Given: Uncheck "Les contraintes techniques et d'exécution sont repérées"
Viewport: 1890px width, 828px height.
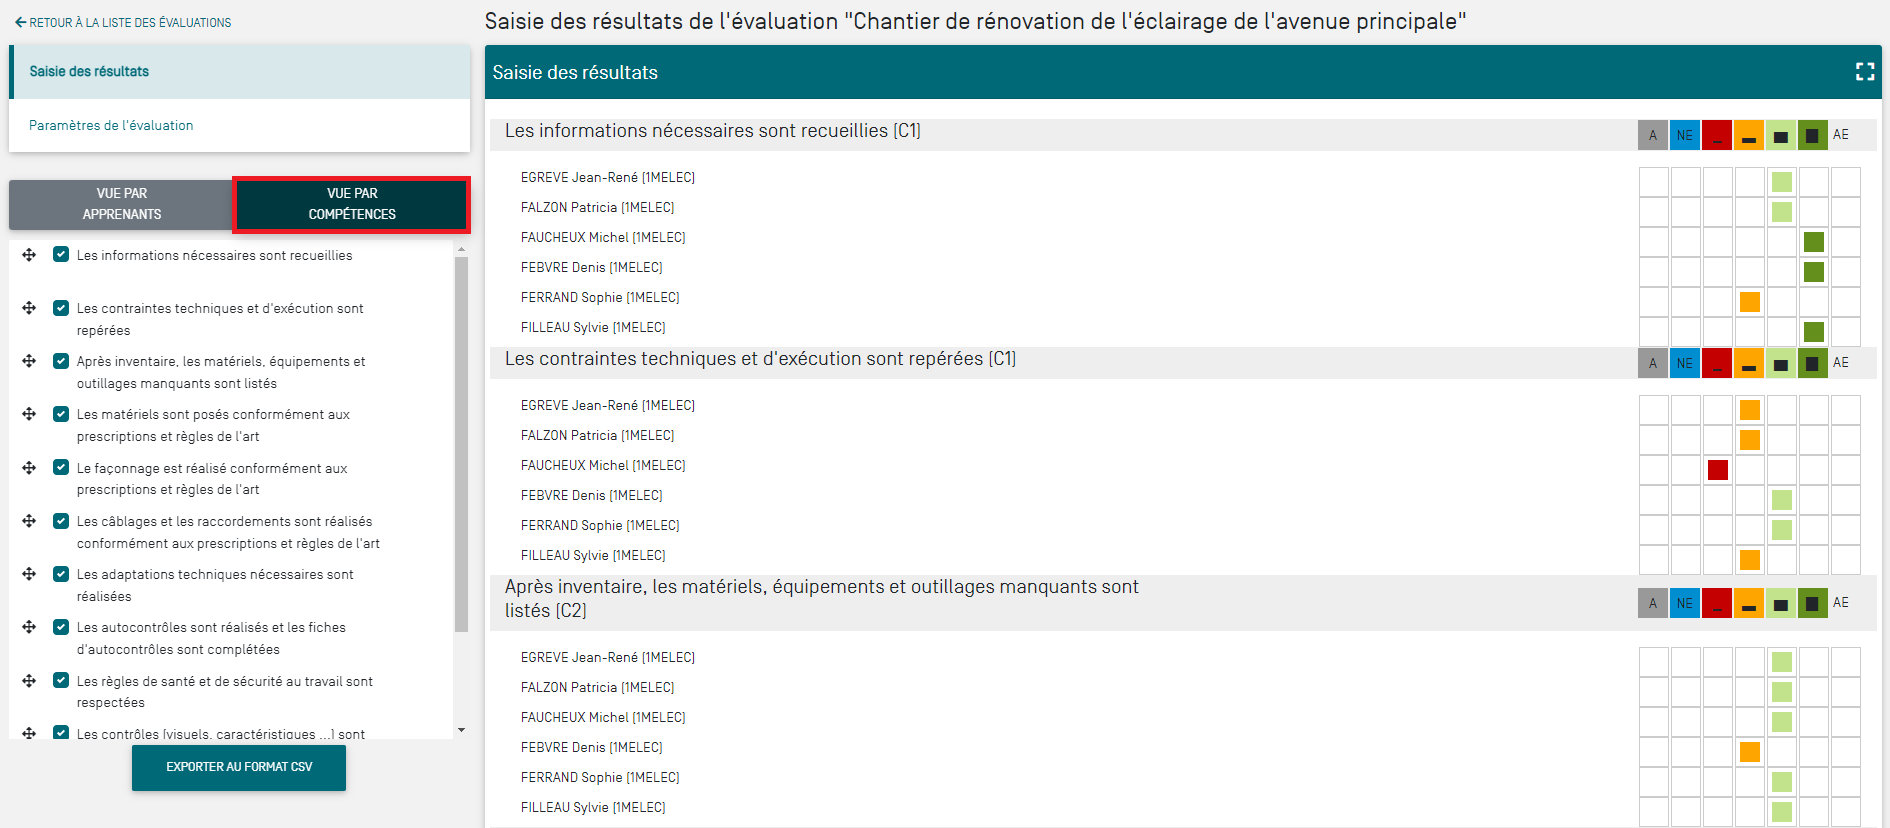Looking at the screenshot, I should (61, 308).
